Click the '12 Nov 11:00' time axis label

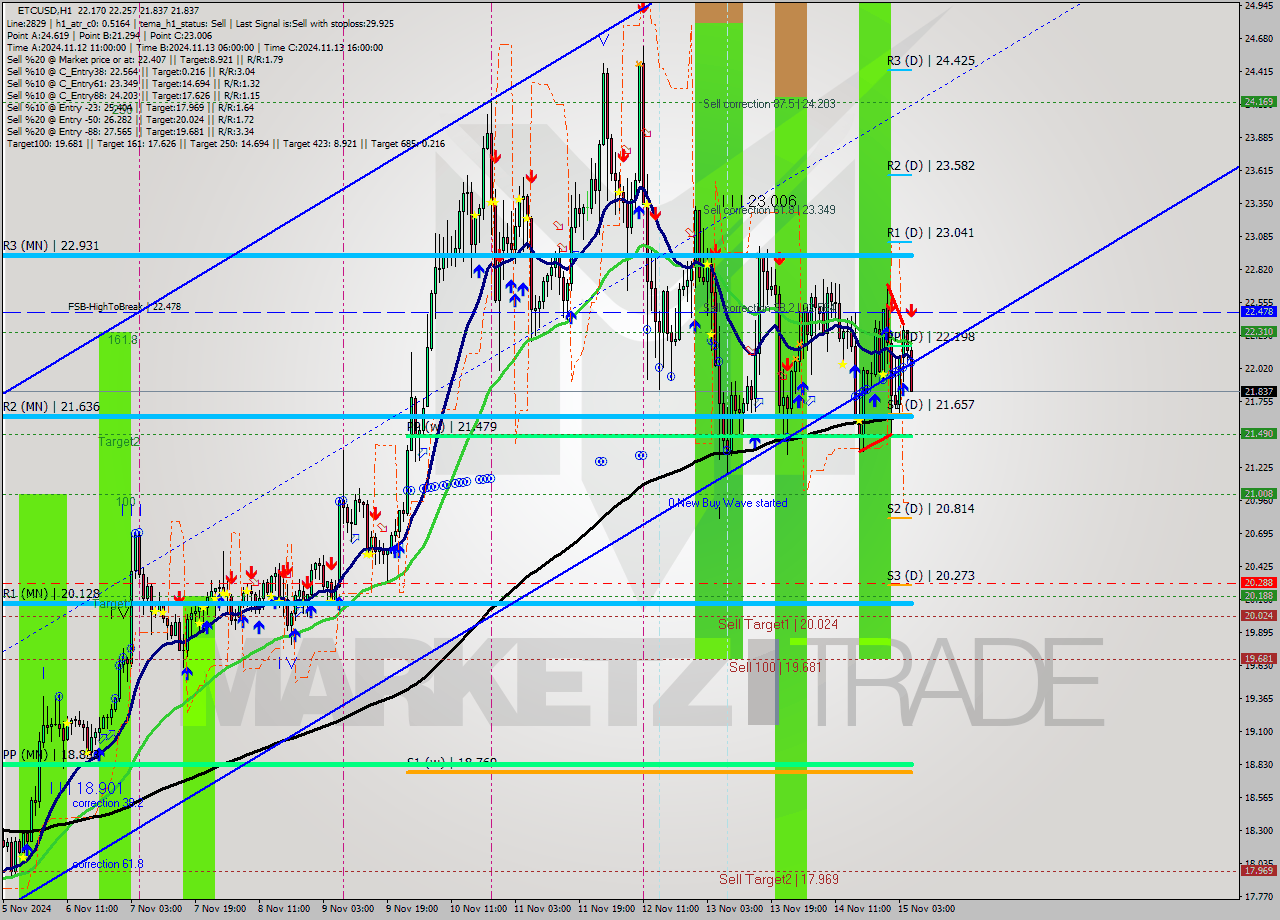click(671, 909)
